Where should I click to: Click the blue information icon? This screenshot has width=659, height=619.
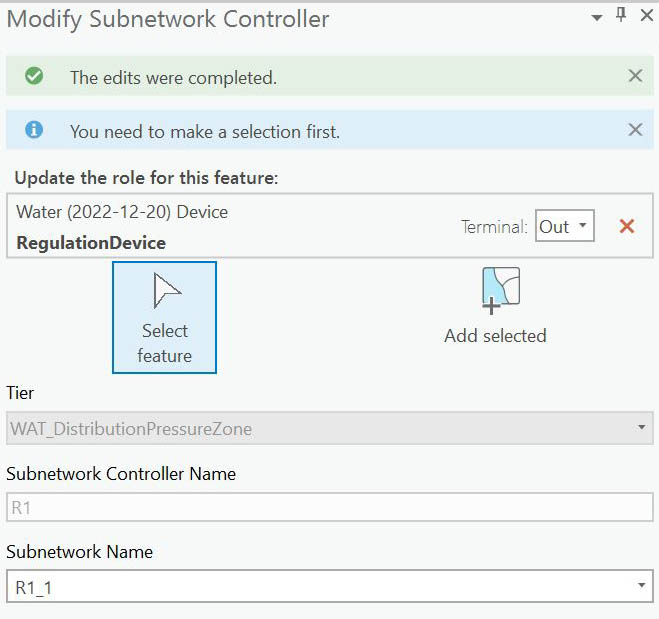[34, 130]
